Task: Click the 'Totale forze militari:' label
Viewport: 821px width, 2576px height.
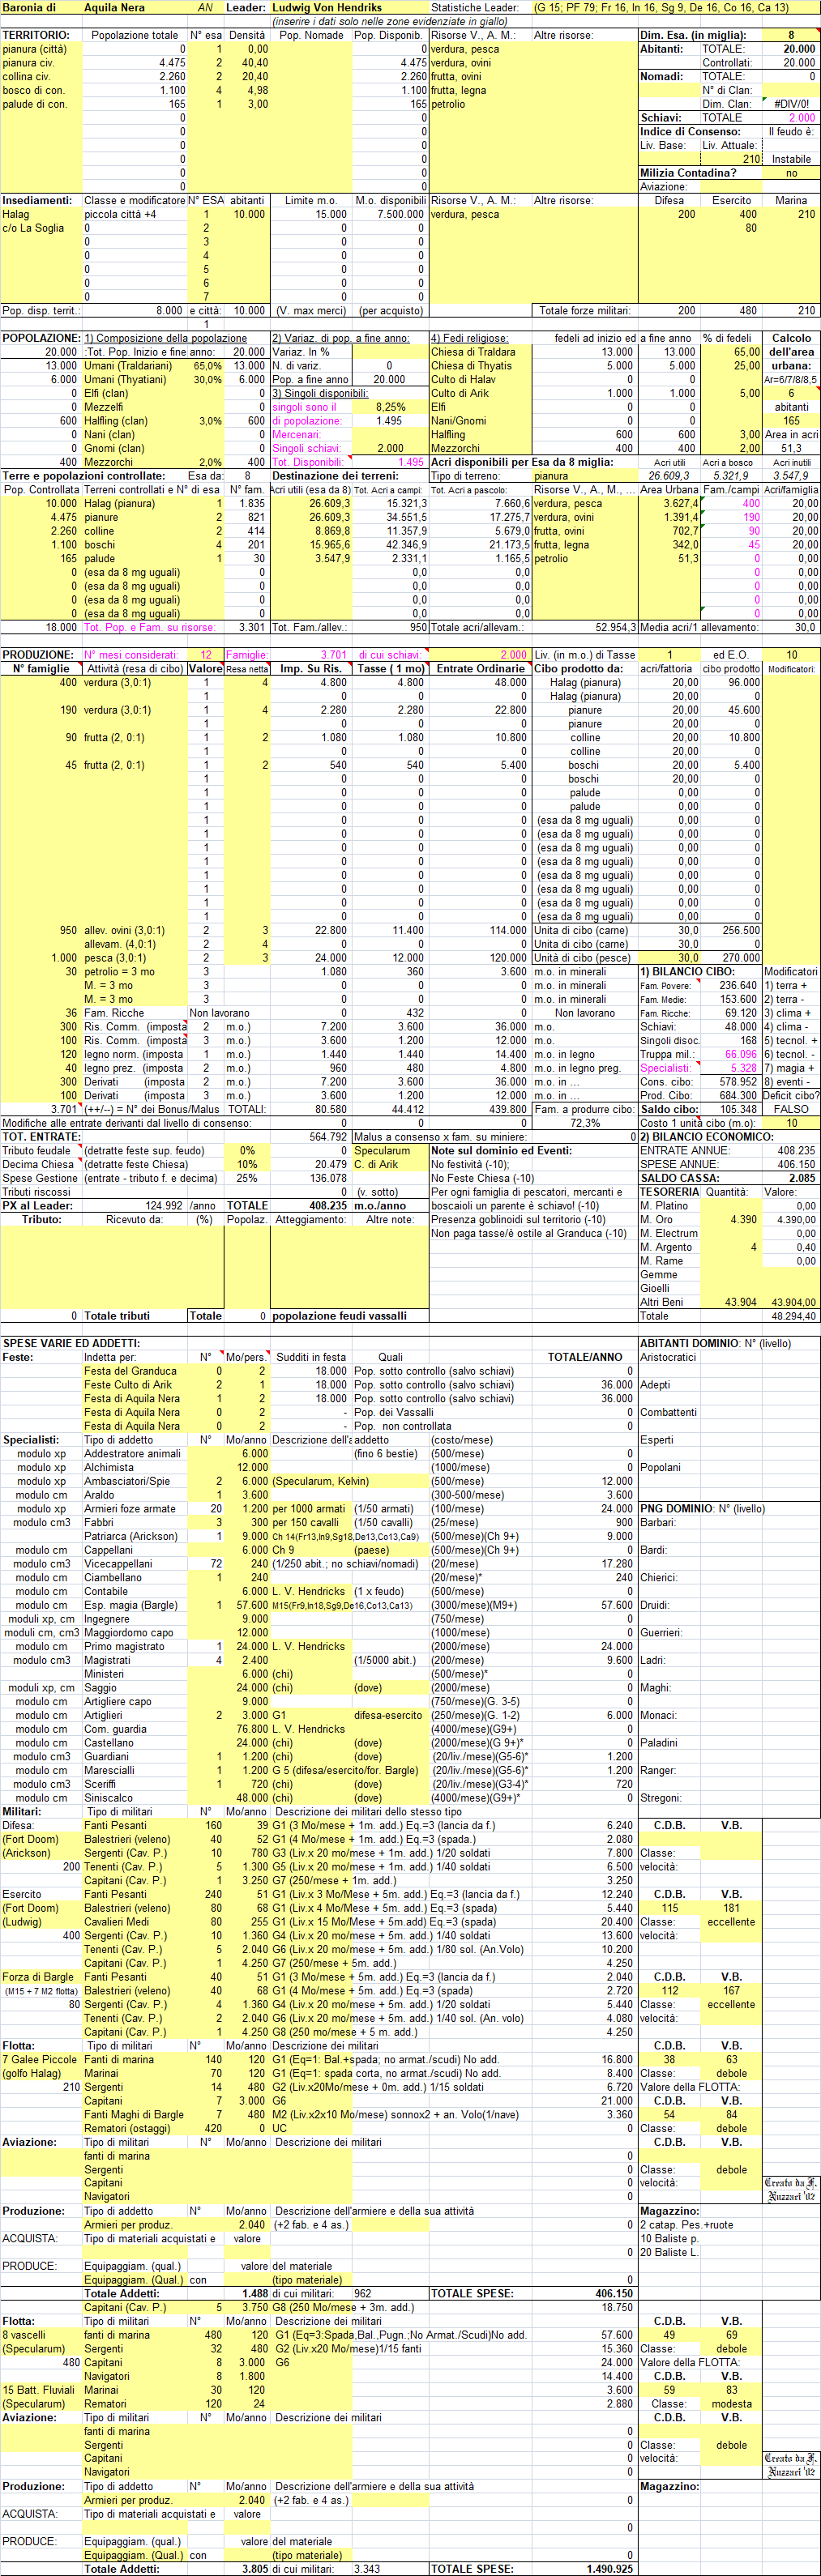Action: 585,311
